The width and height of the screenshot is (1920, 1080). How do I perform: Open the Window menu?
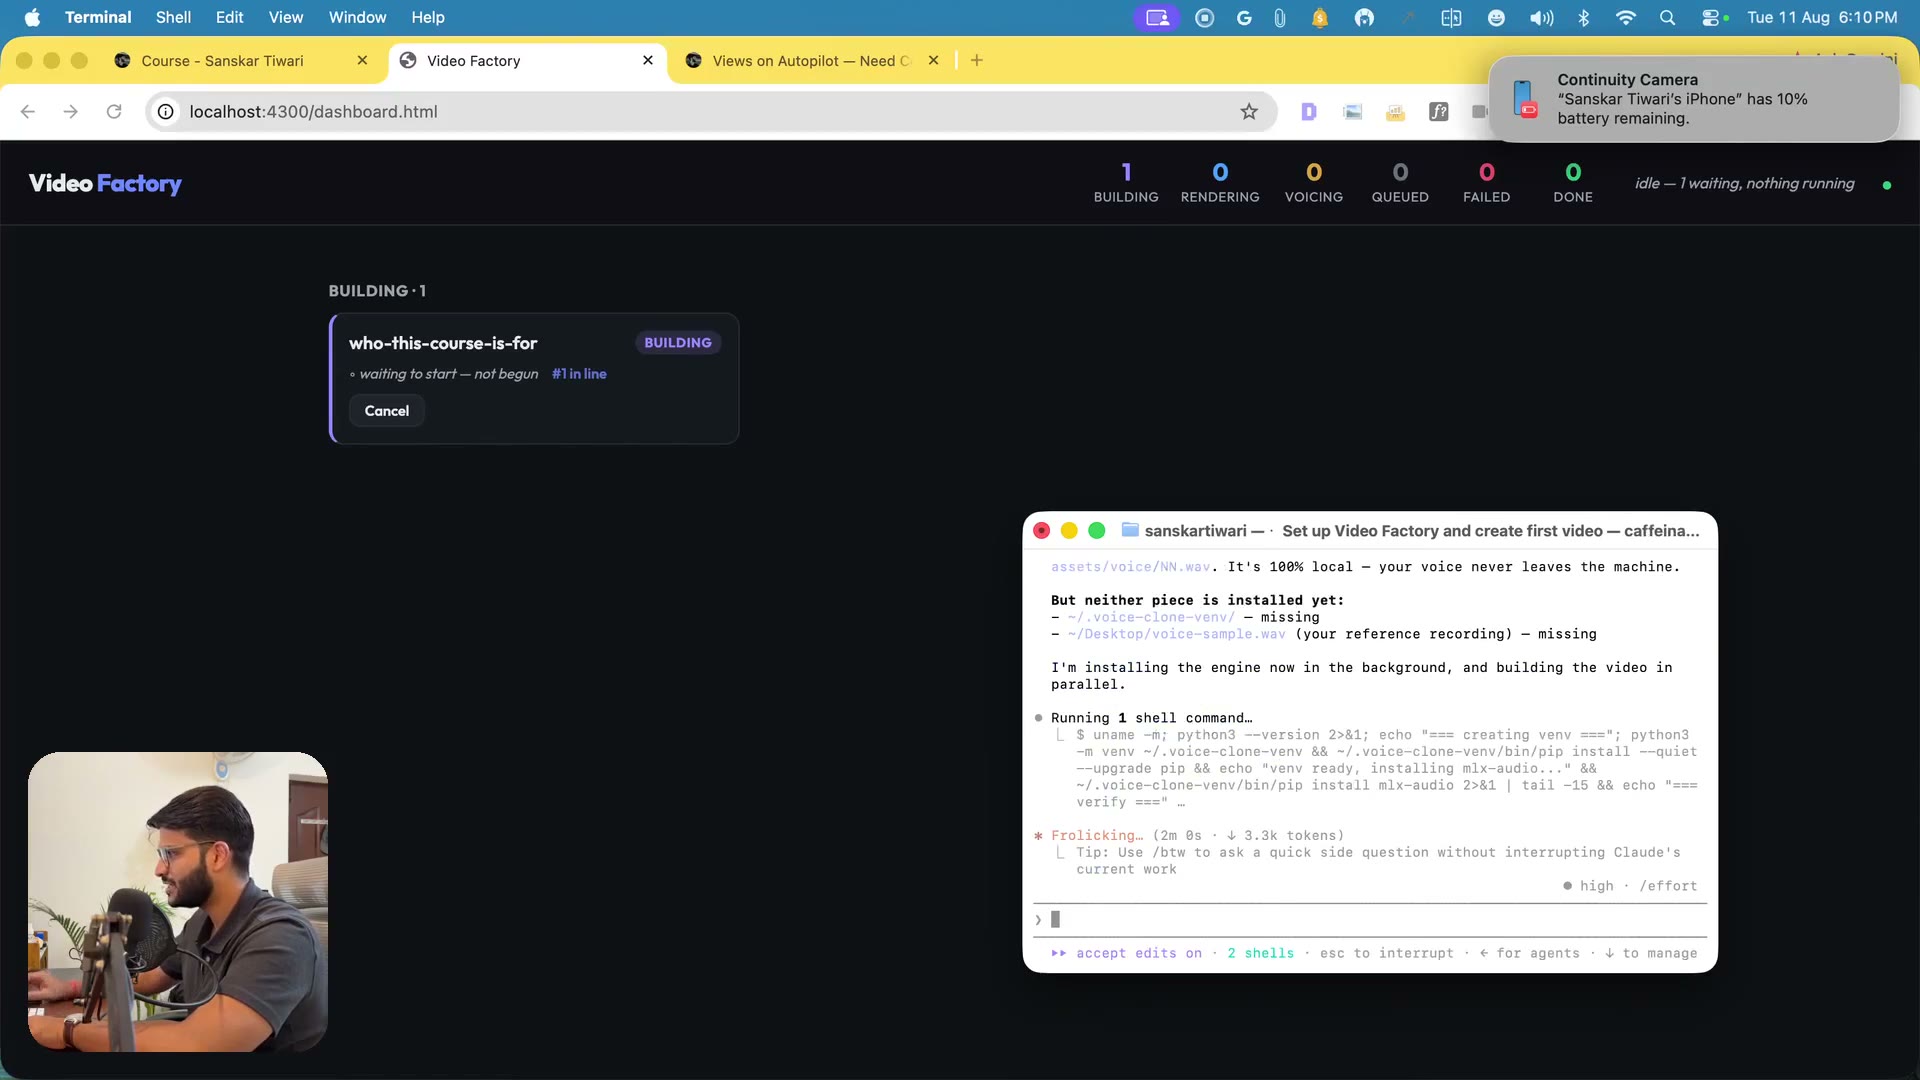click(357, 17)
